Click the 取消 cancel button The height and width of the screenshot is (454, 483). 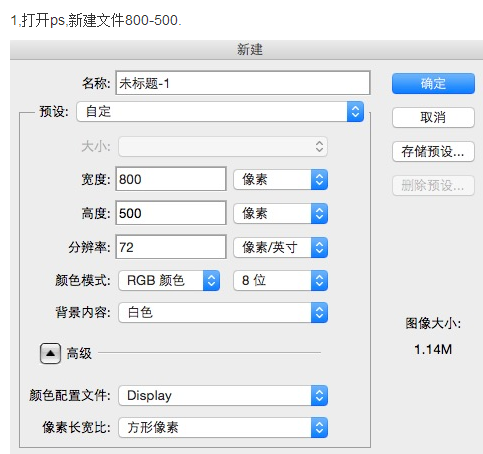pos(433,117)
